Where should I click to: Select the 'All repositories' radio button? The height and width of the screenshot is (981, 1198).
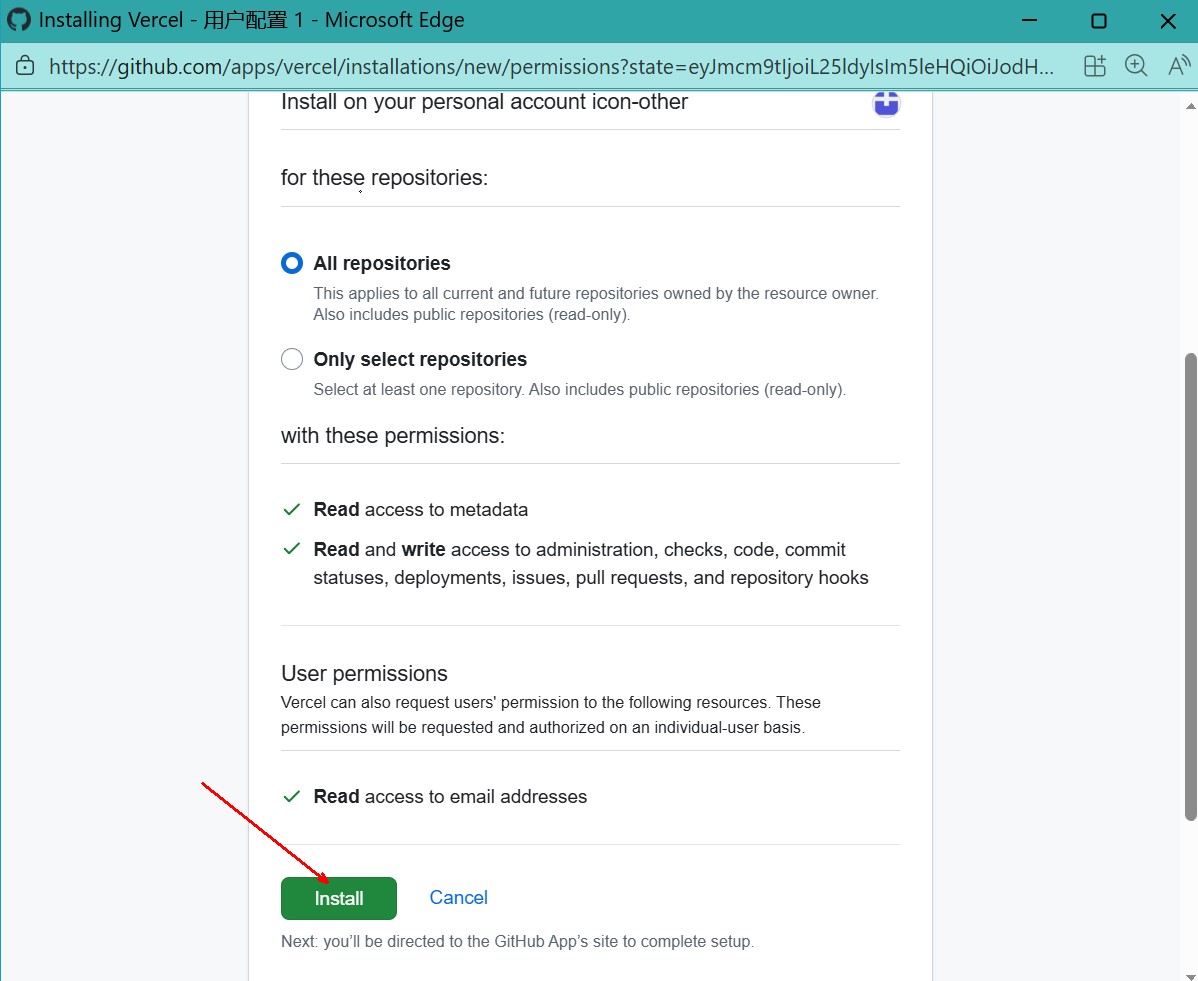pyautogui.click(x=291, y=263)
